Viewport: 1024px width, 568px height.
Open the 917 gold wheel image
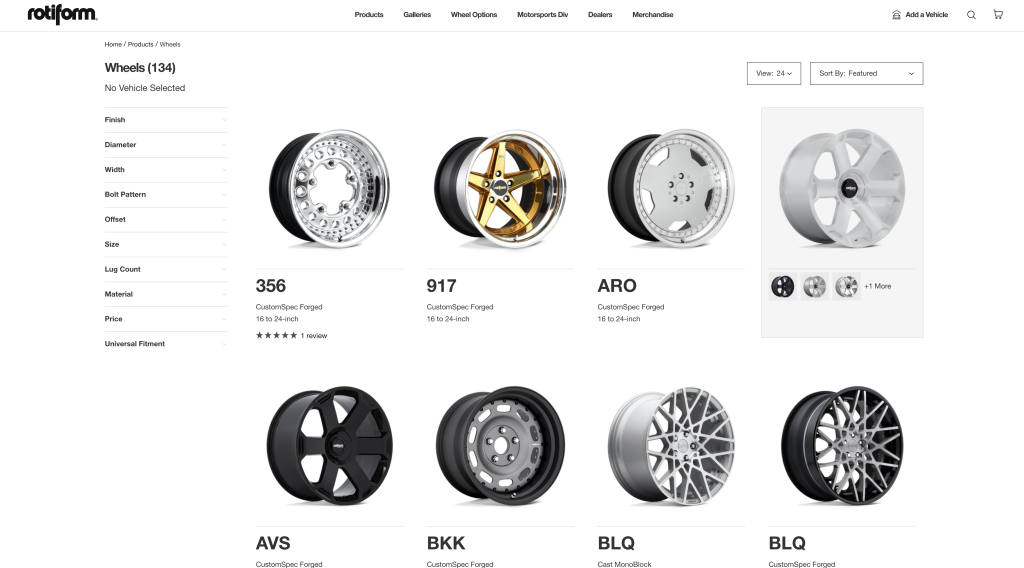point(500,189)
